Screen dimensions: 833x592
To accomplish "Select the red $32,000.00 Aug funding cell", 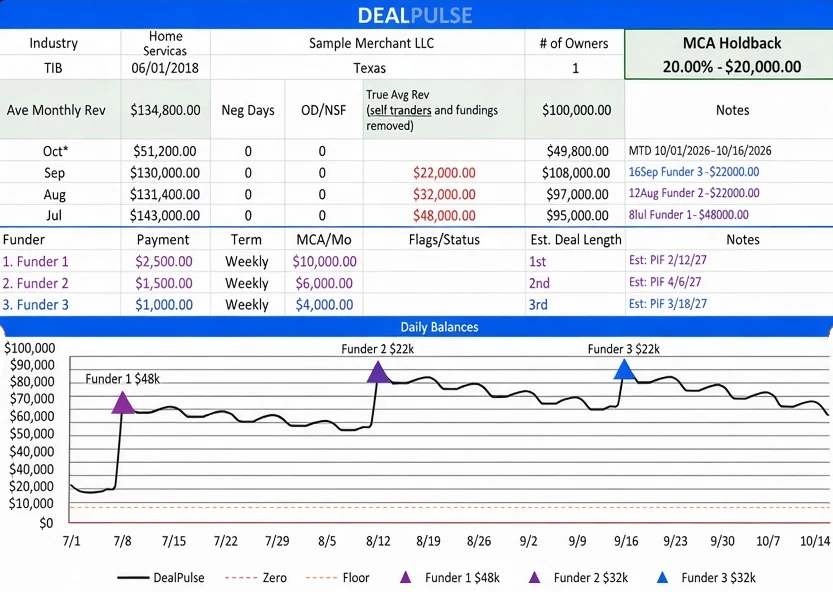I will coord(444,194).
